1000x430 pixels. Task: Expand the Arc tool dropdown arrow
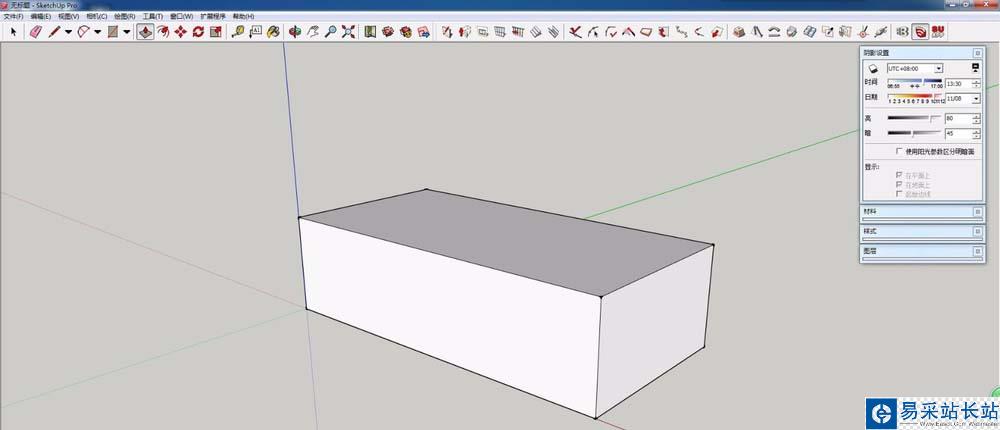point(98,32)
